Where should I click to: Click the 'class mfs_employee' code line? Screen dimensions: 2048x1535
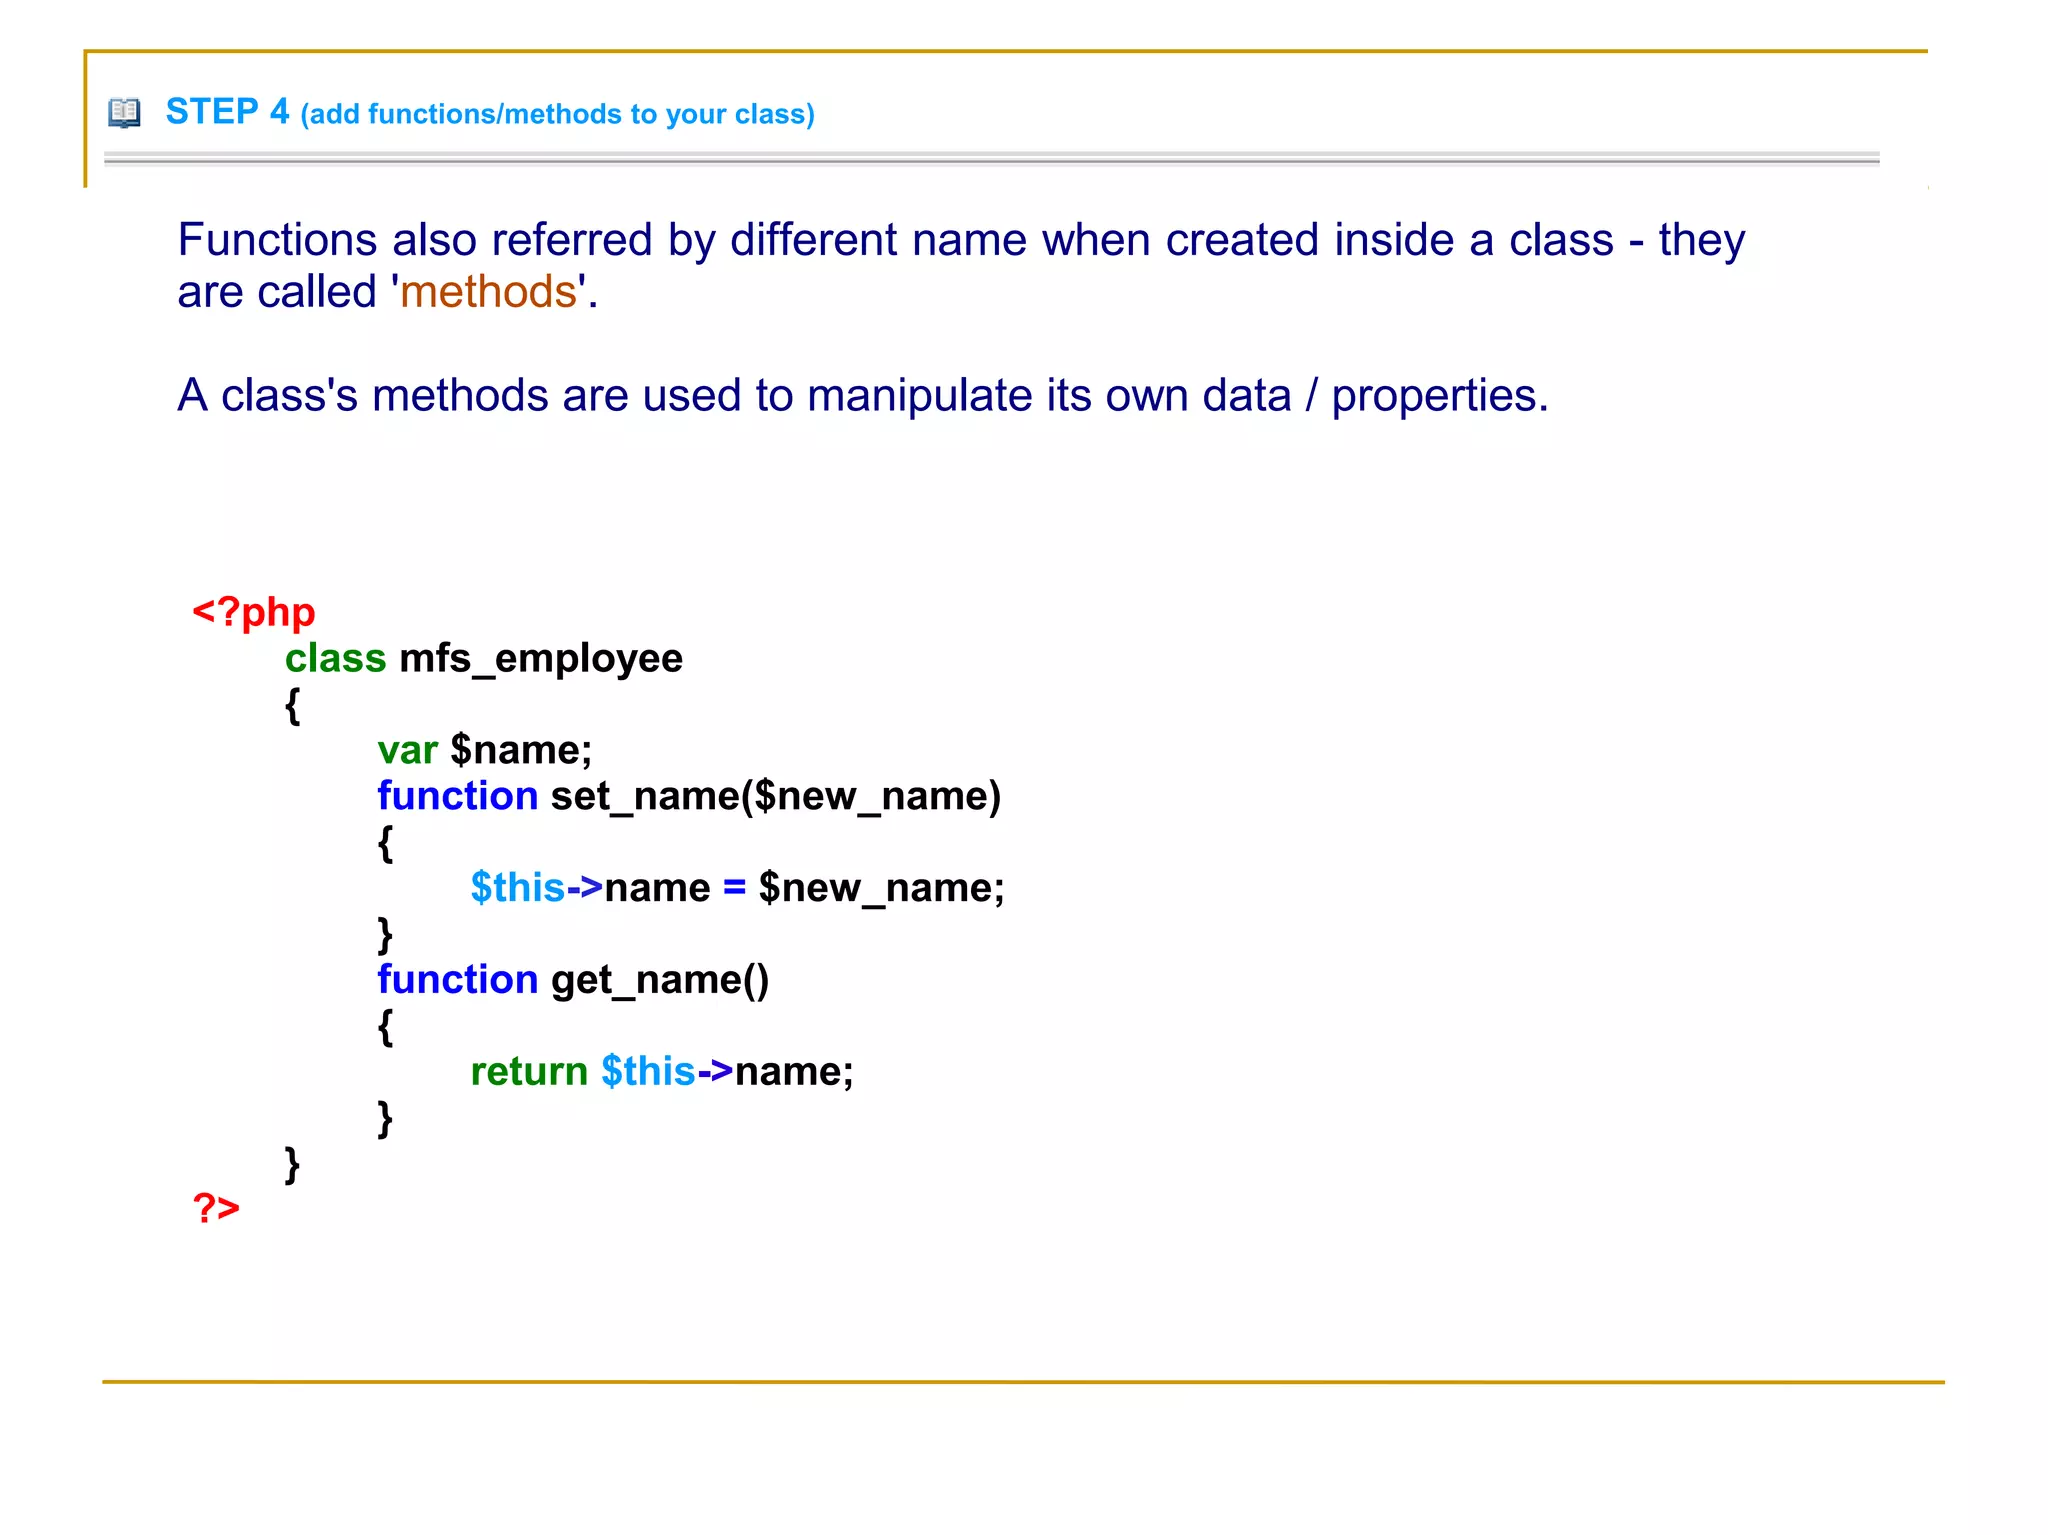pos(484,659)
